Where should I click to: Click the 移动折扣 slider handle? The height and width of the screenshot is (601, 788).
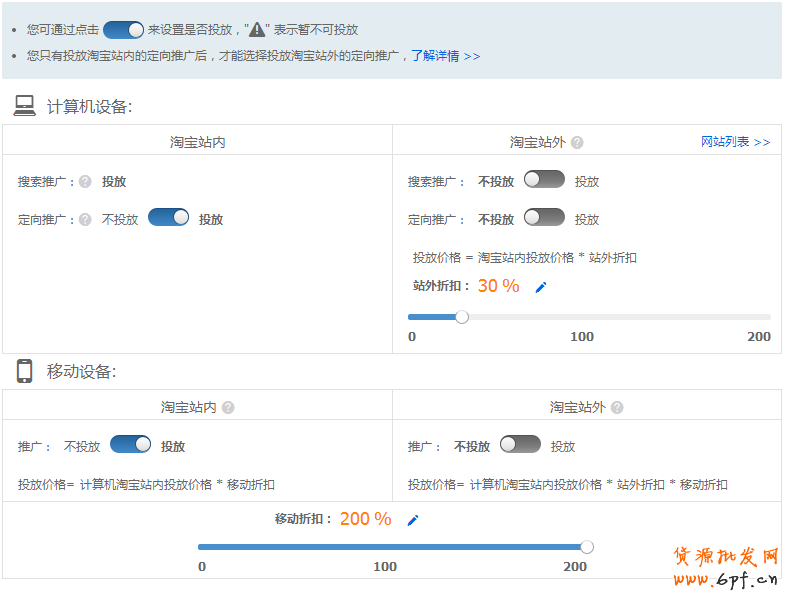coord(587,547)
